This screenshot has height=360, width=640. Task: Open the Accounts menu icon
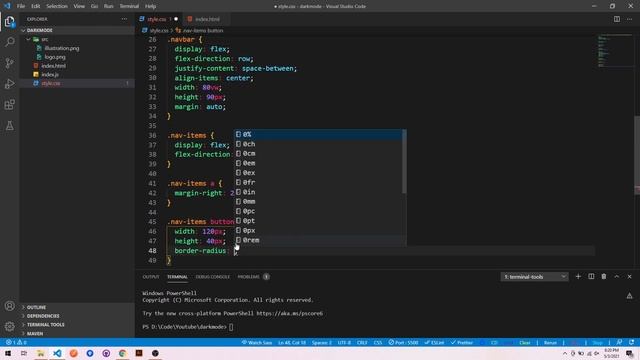pos(9,306)
